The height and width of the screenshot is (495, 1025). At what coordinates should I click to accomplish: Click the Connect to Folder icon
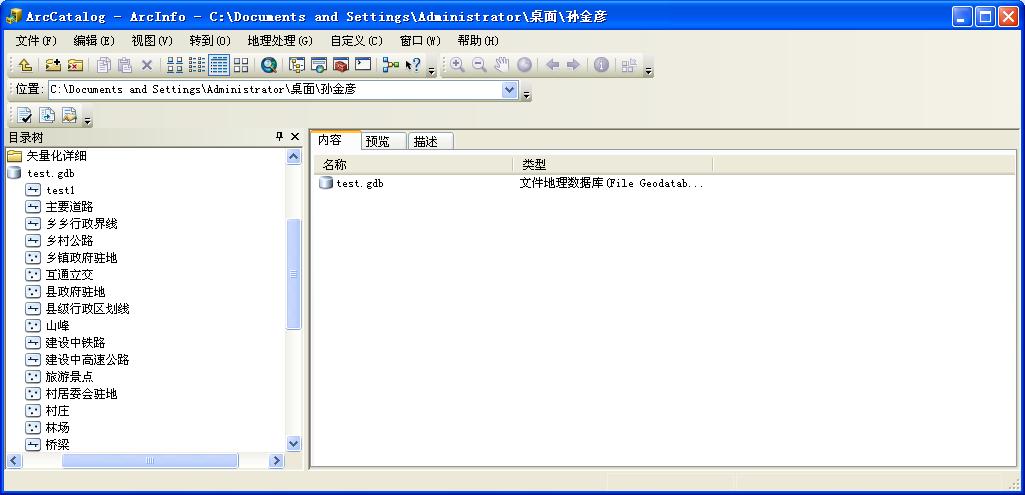(x=53, y=65)
